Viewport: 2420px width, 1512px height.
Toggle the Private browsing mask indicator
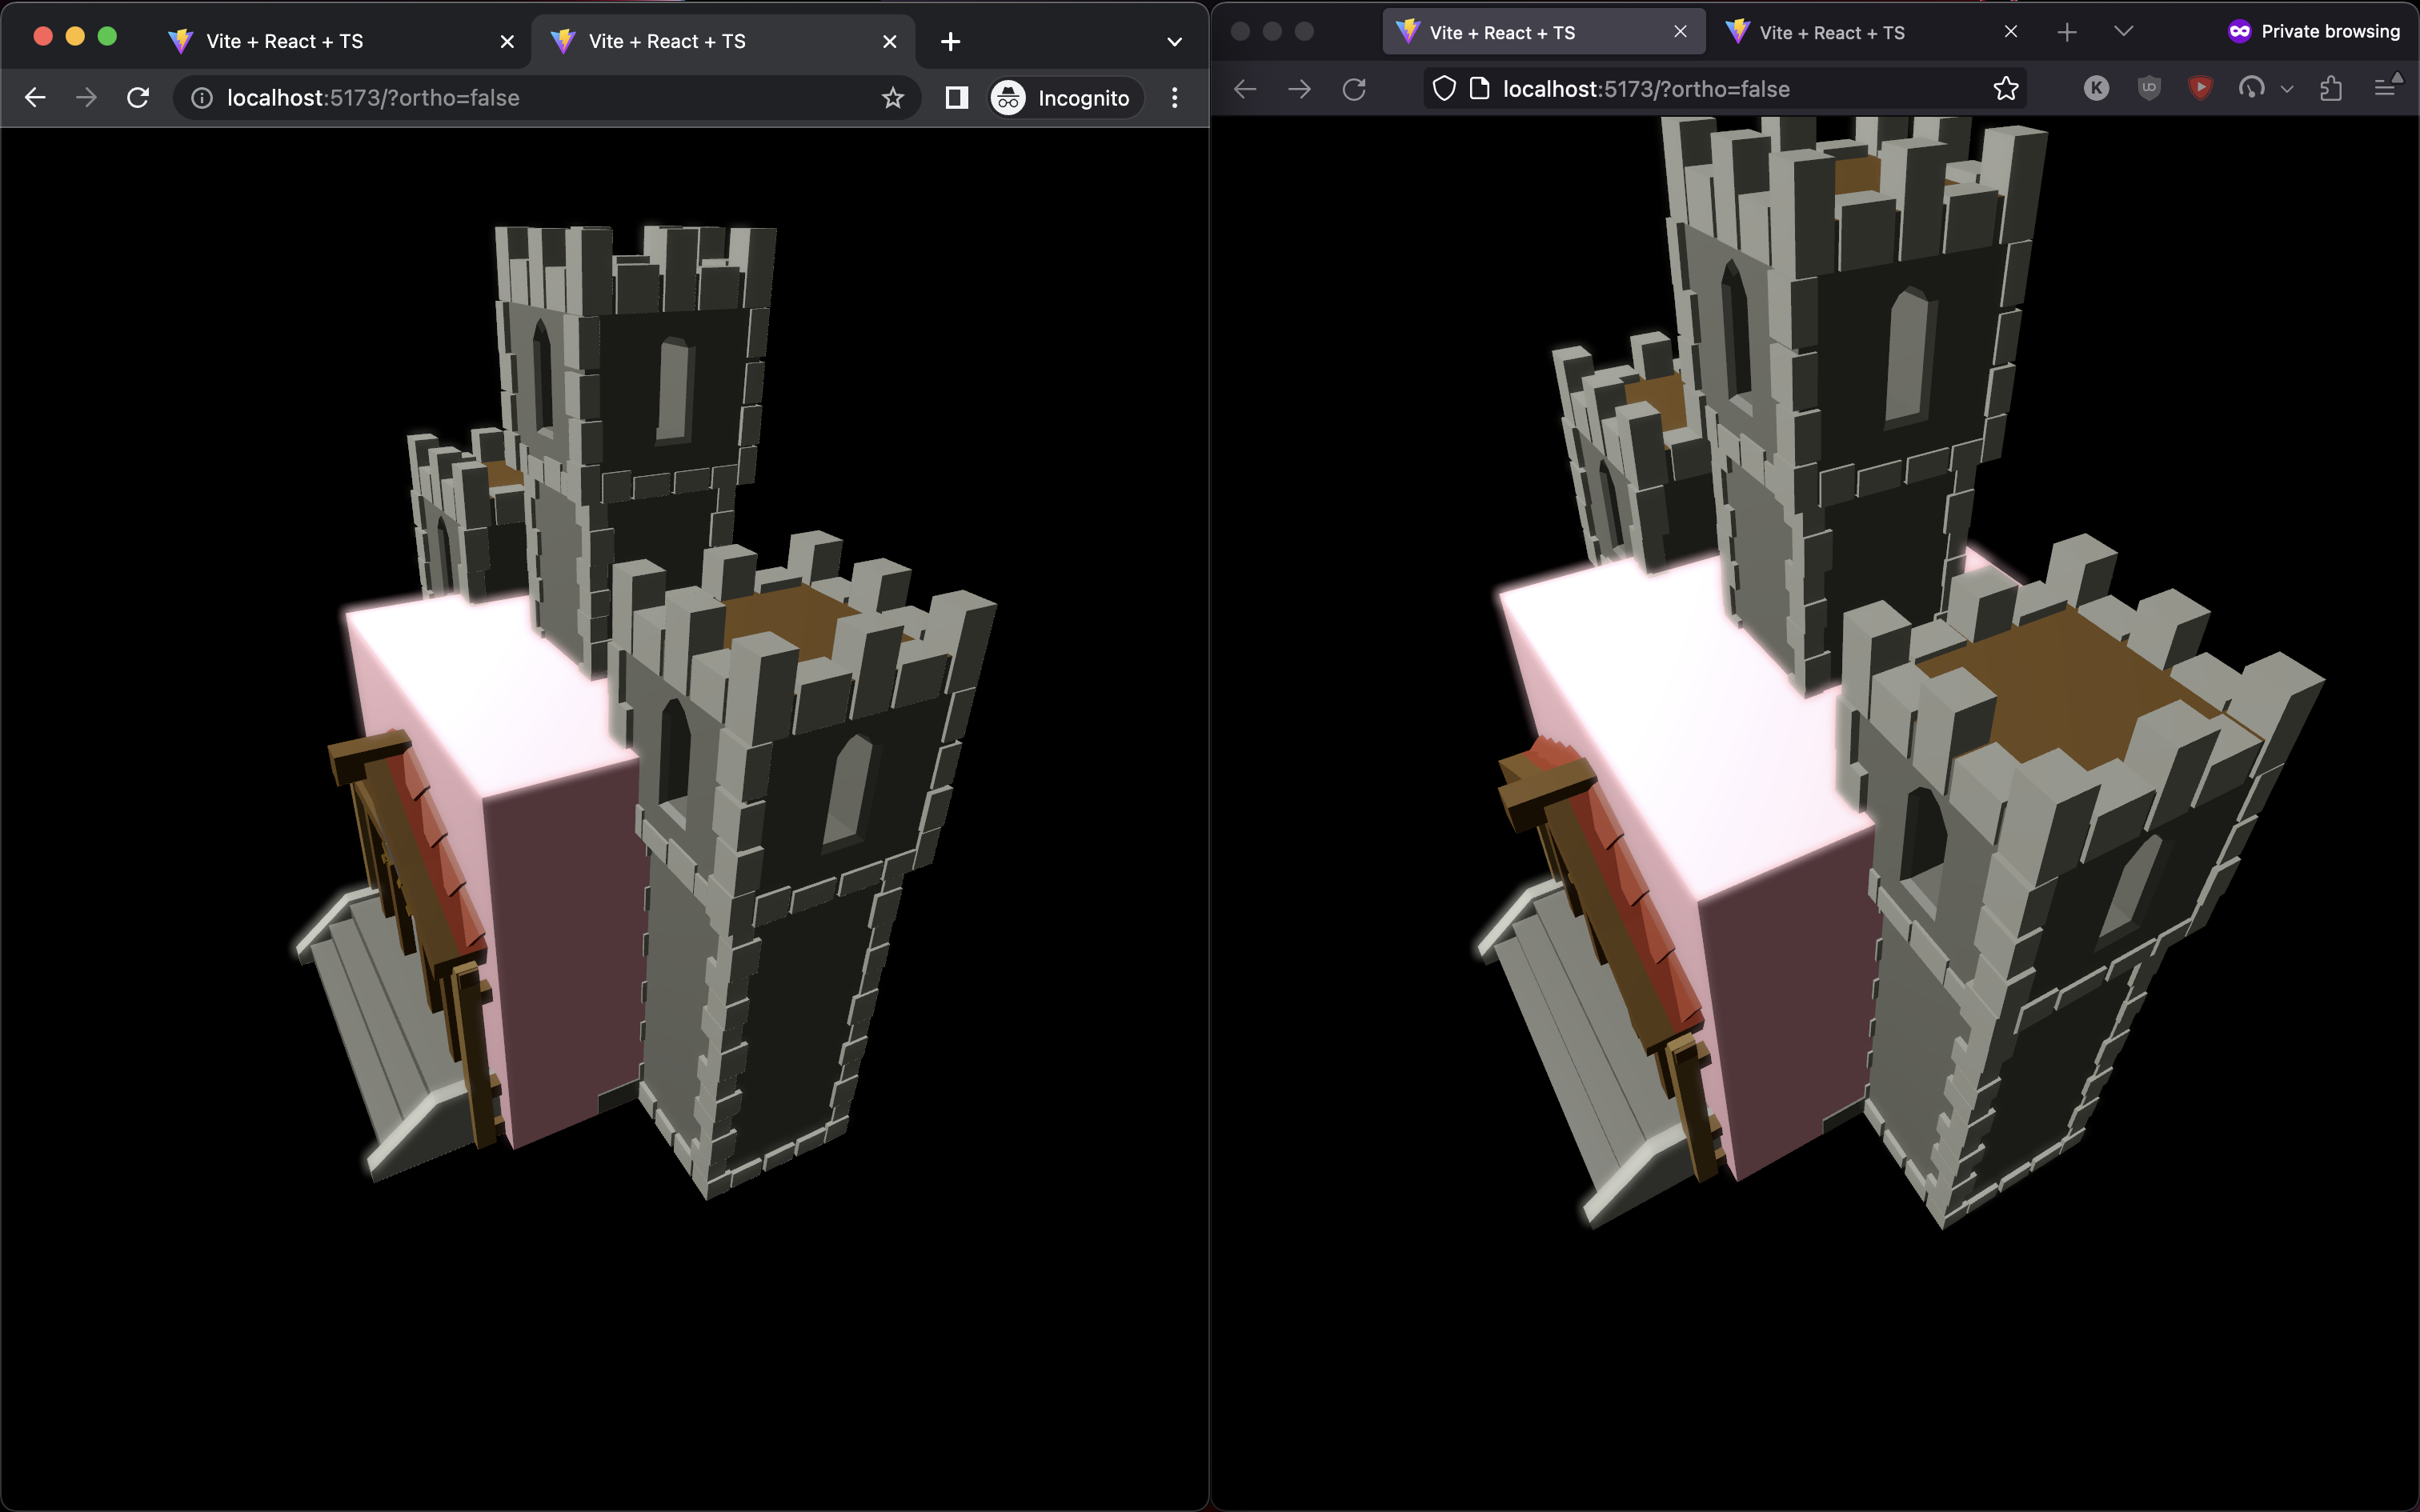[x=2238, y=31]
